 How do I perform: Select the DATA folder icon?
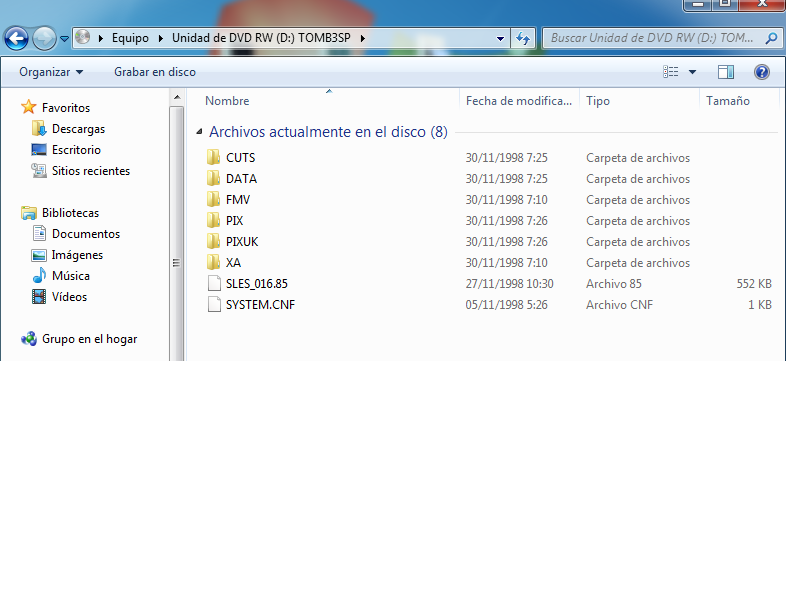click(214, 178)
